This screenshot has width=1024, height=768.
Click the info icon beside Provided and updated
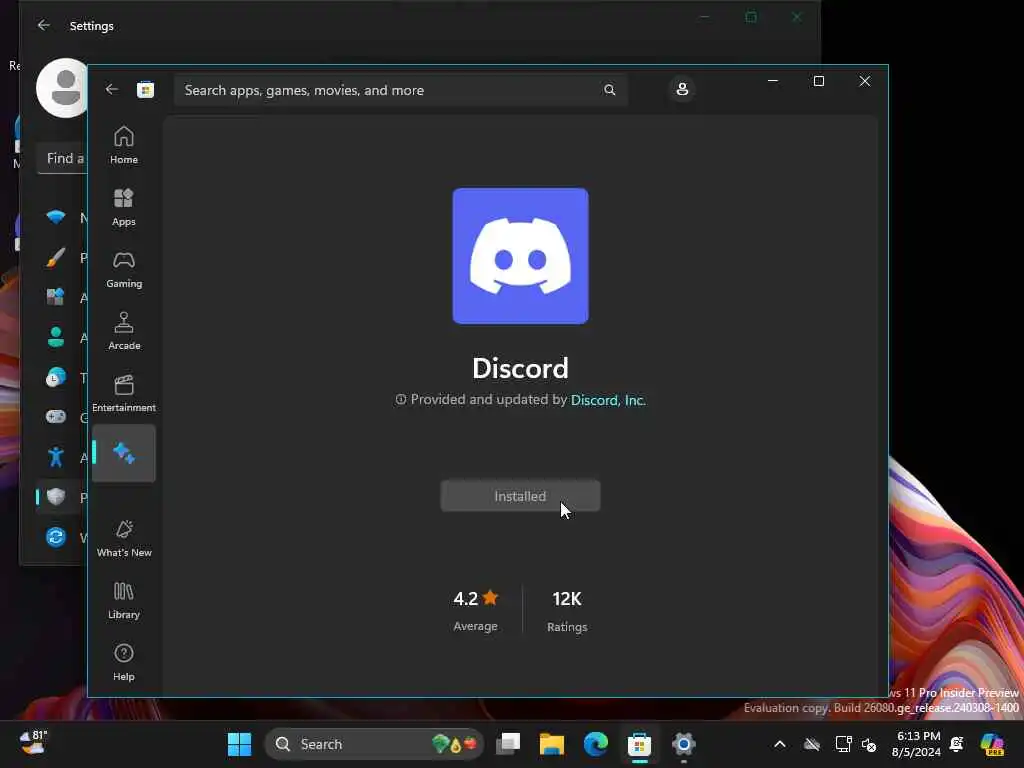pyautogui.click(x=400, y=399)
